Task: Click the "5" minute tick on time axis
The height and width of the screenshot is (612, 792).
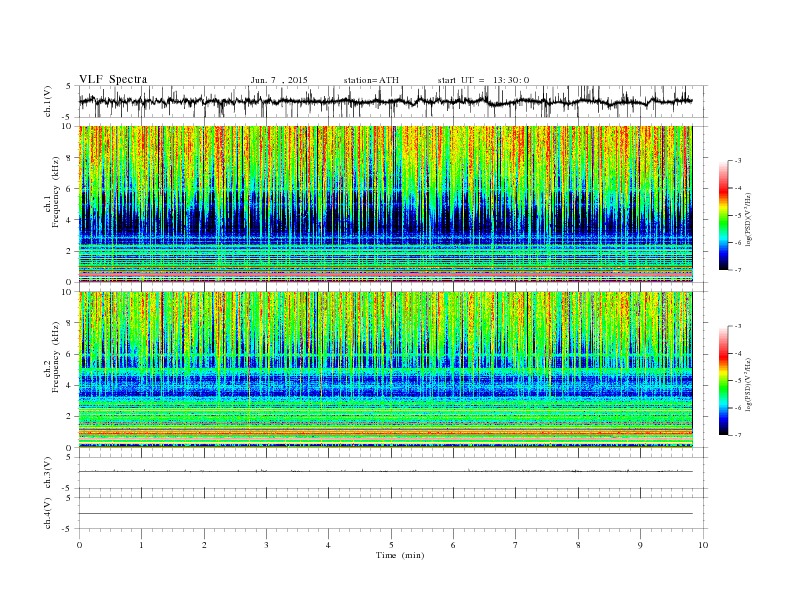Action: tap(391, 545)
